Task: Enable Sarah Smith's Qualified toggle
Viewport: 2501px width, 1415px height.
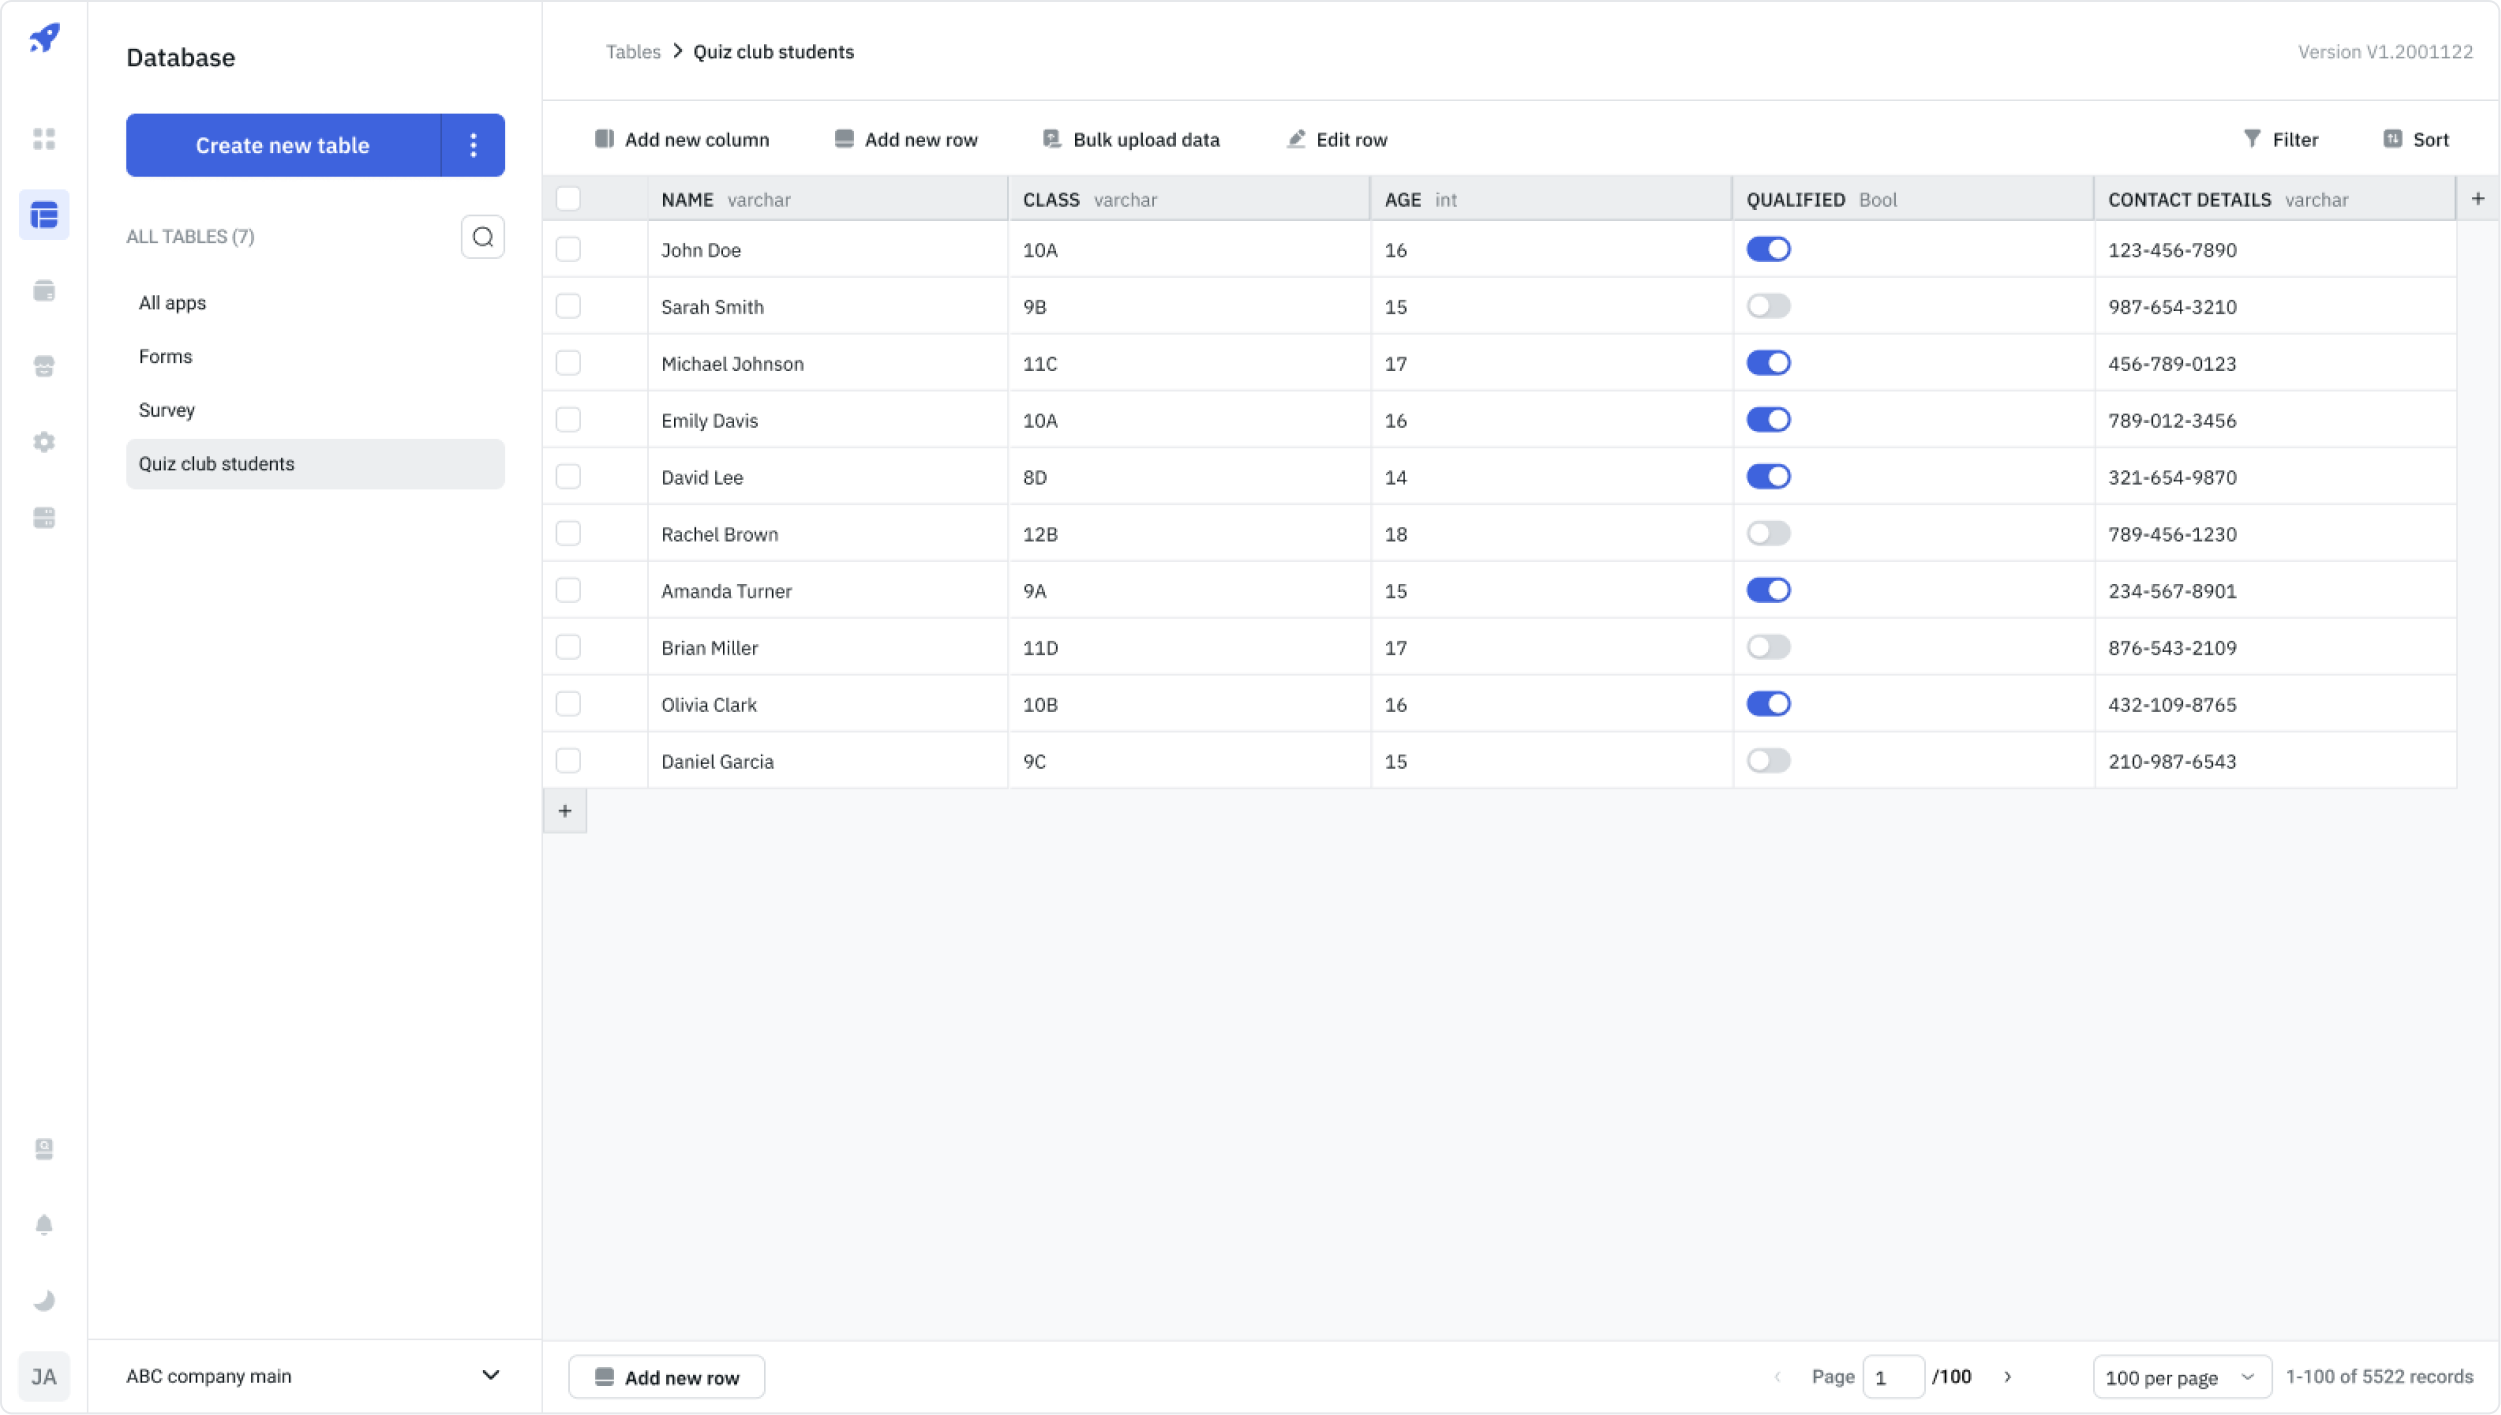Action: pos(1770,306)
